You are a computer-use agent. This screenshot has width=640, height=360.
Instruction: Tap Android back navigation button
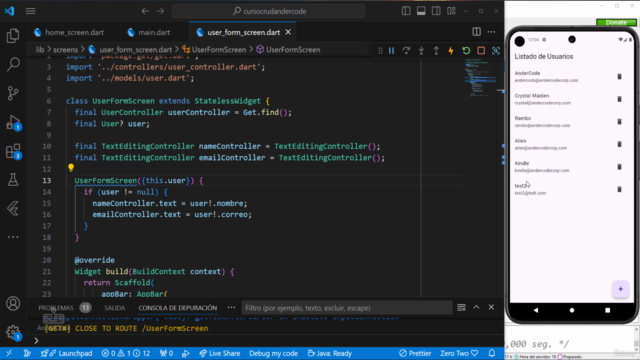click(x=536, y=310)
